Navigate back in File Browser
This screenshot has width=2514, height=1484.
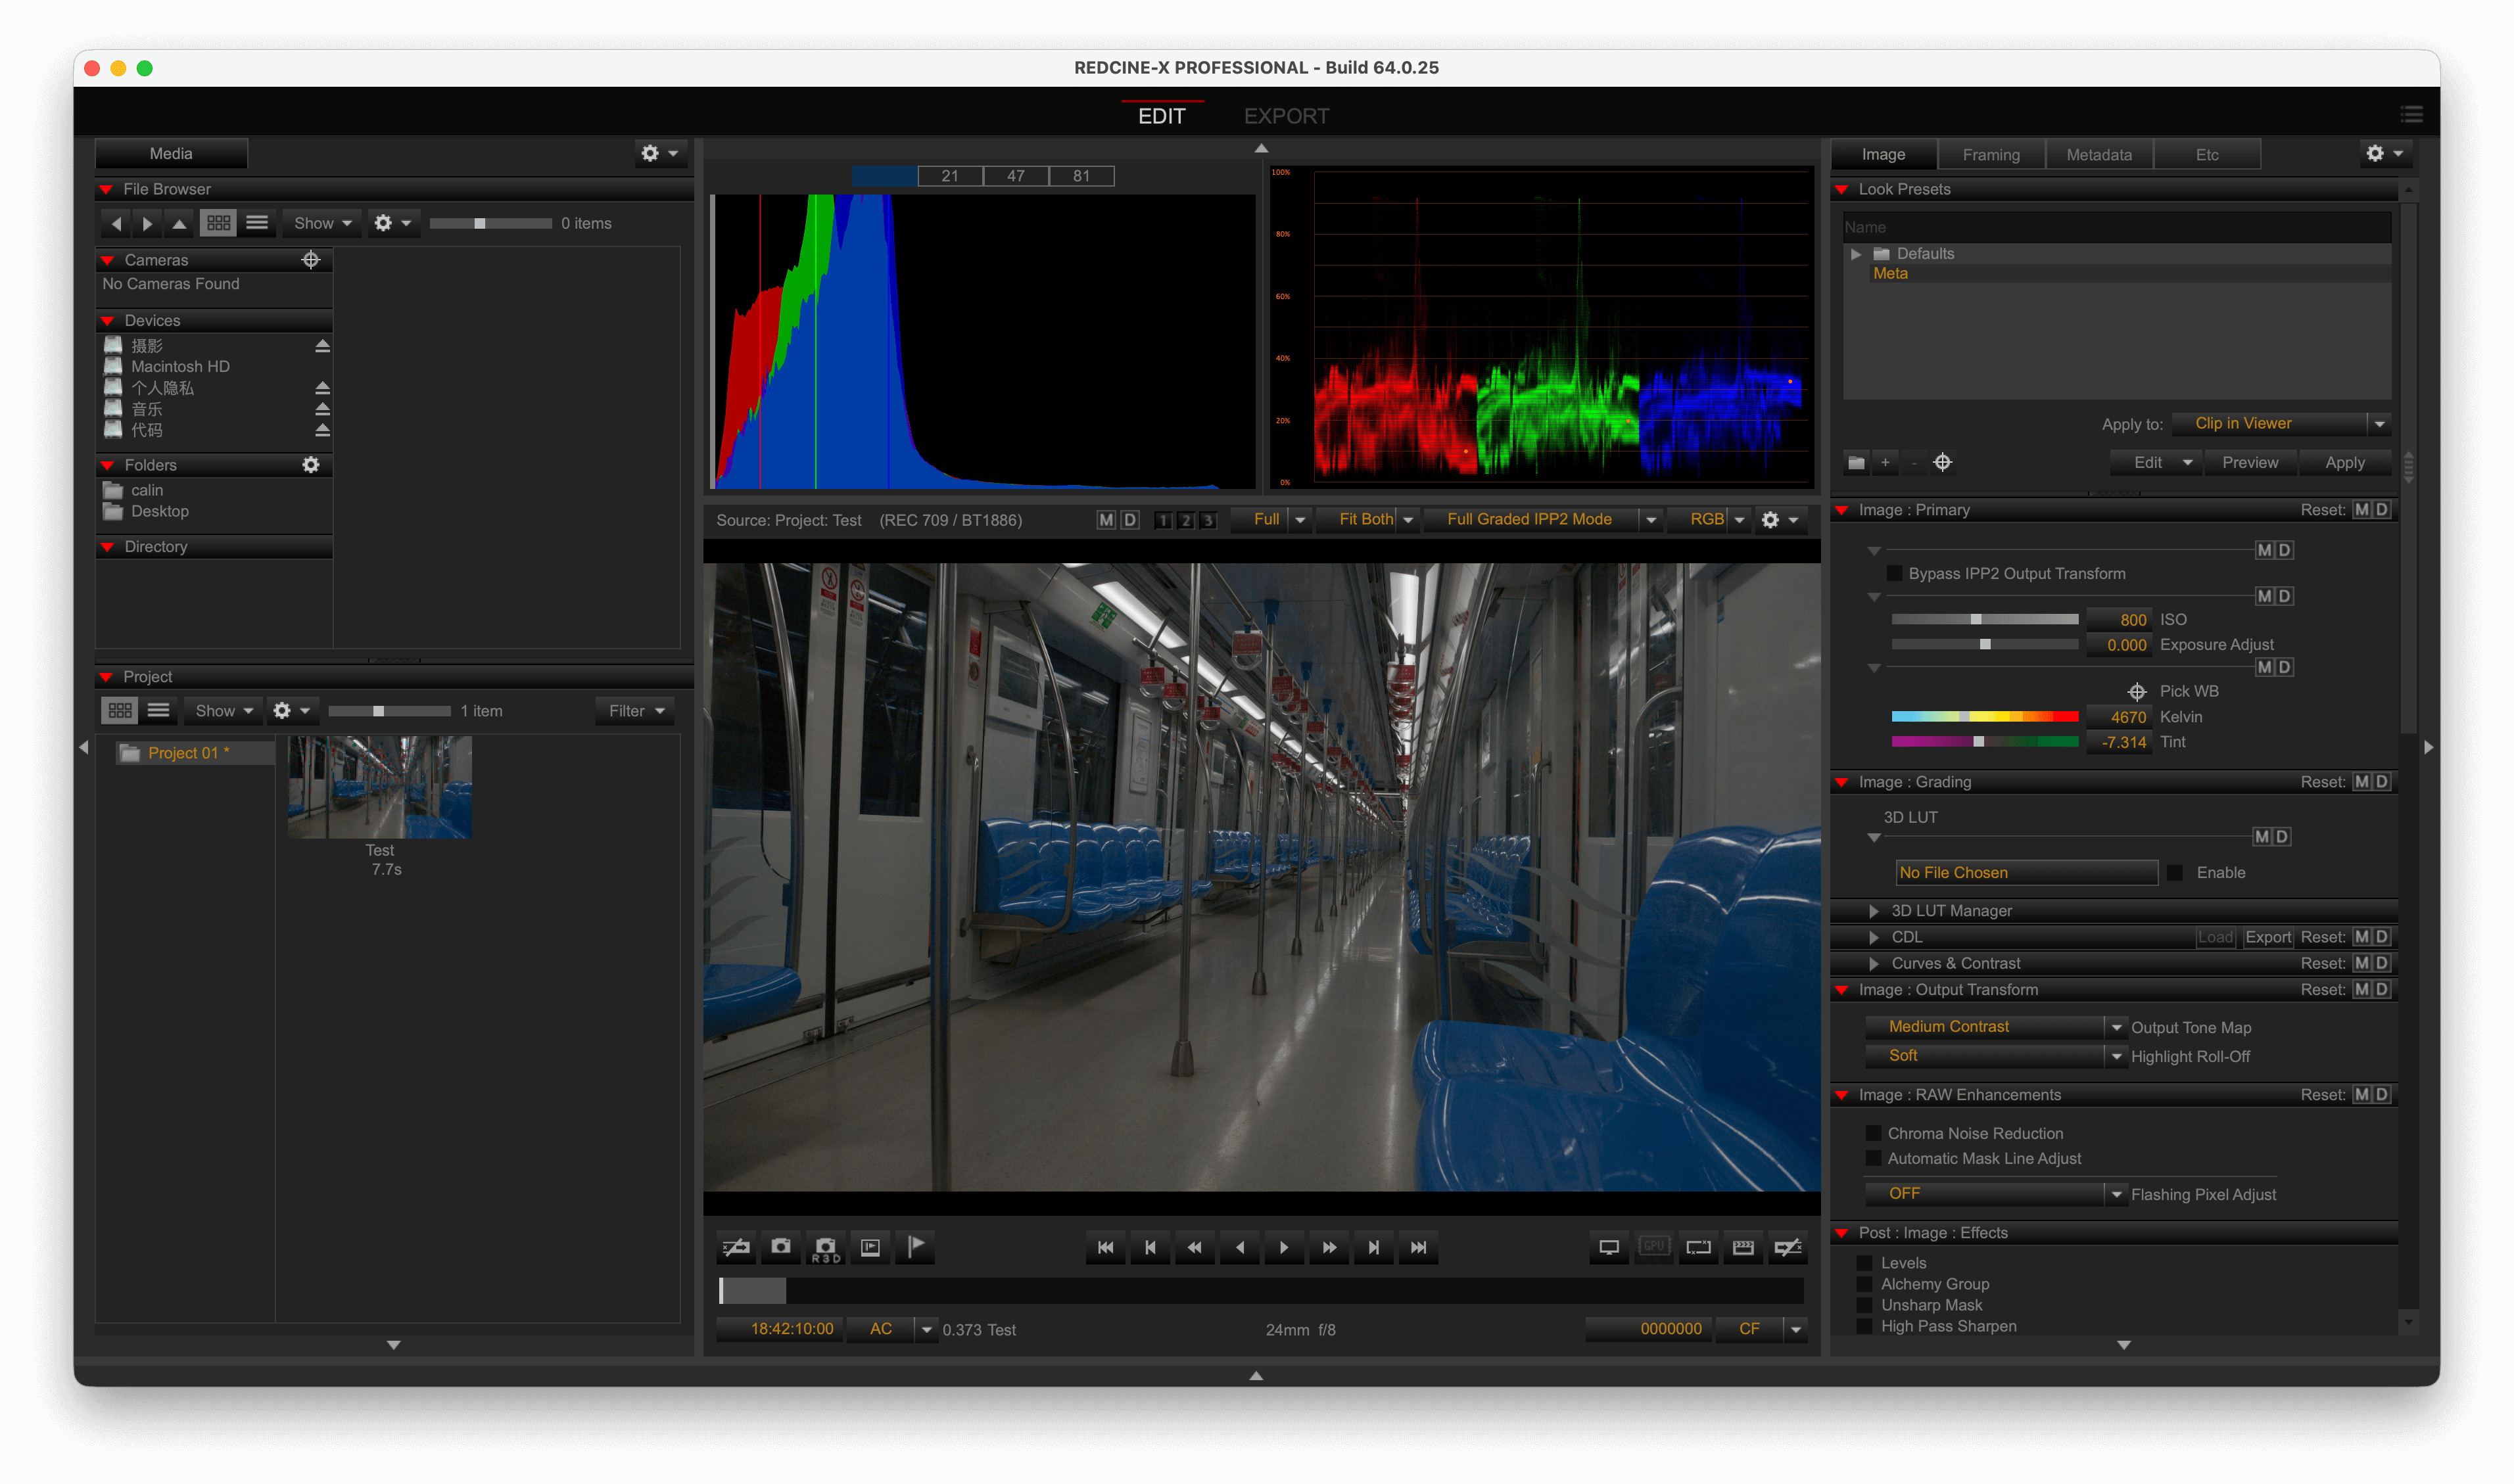coord(116,223)
